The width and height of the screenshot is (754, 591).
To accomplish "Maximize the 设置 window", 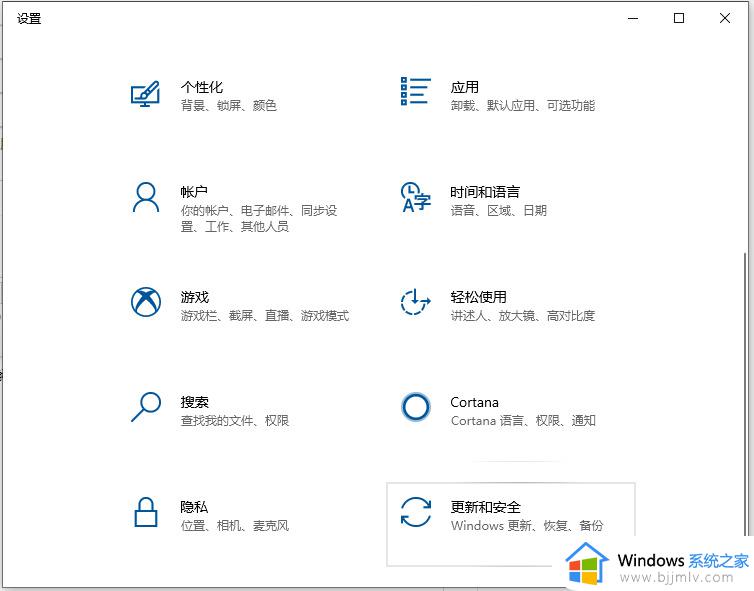I will pyautogui.click(x=679, y=18).
